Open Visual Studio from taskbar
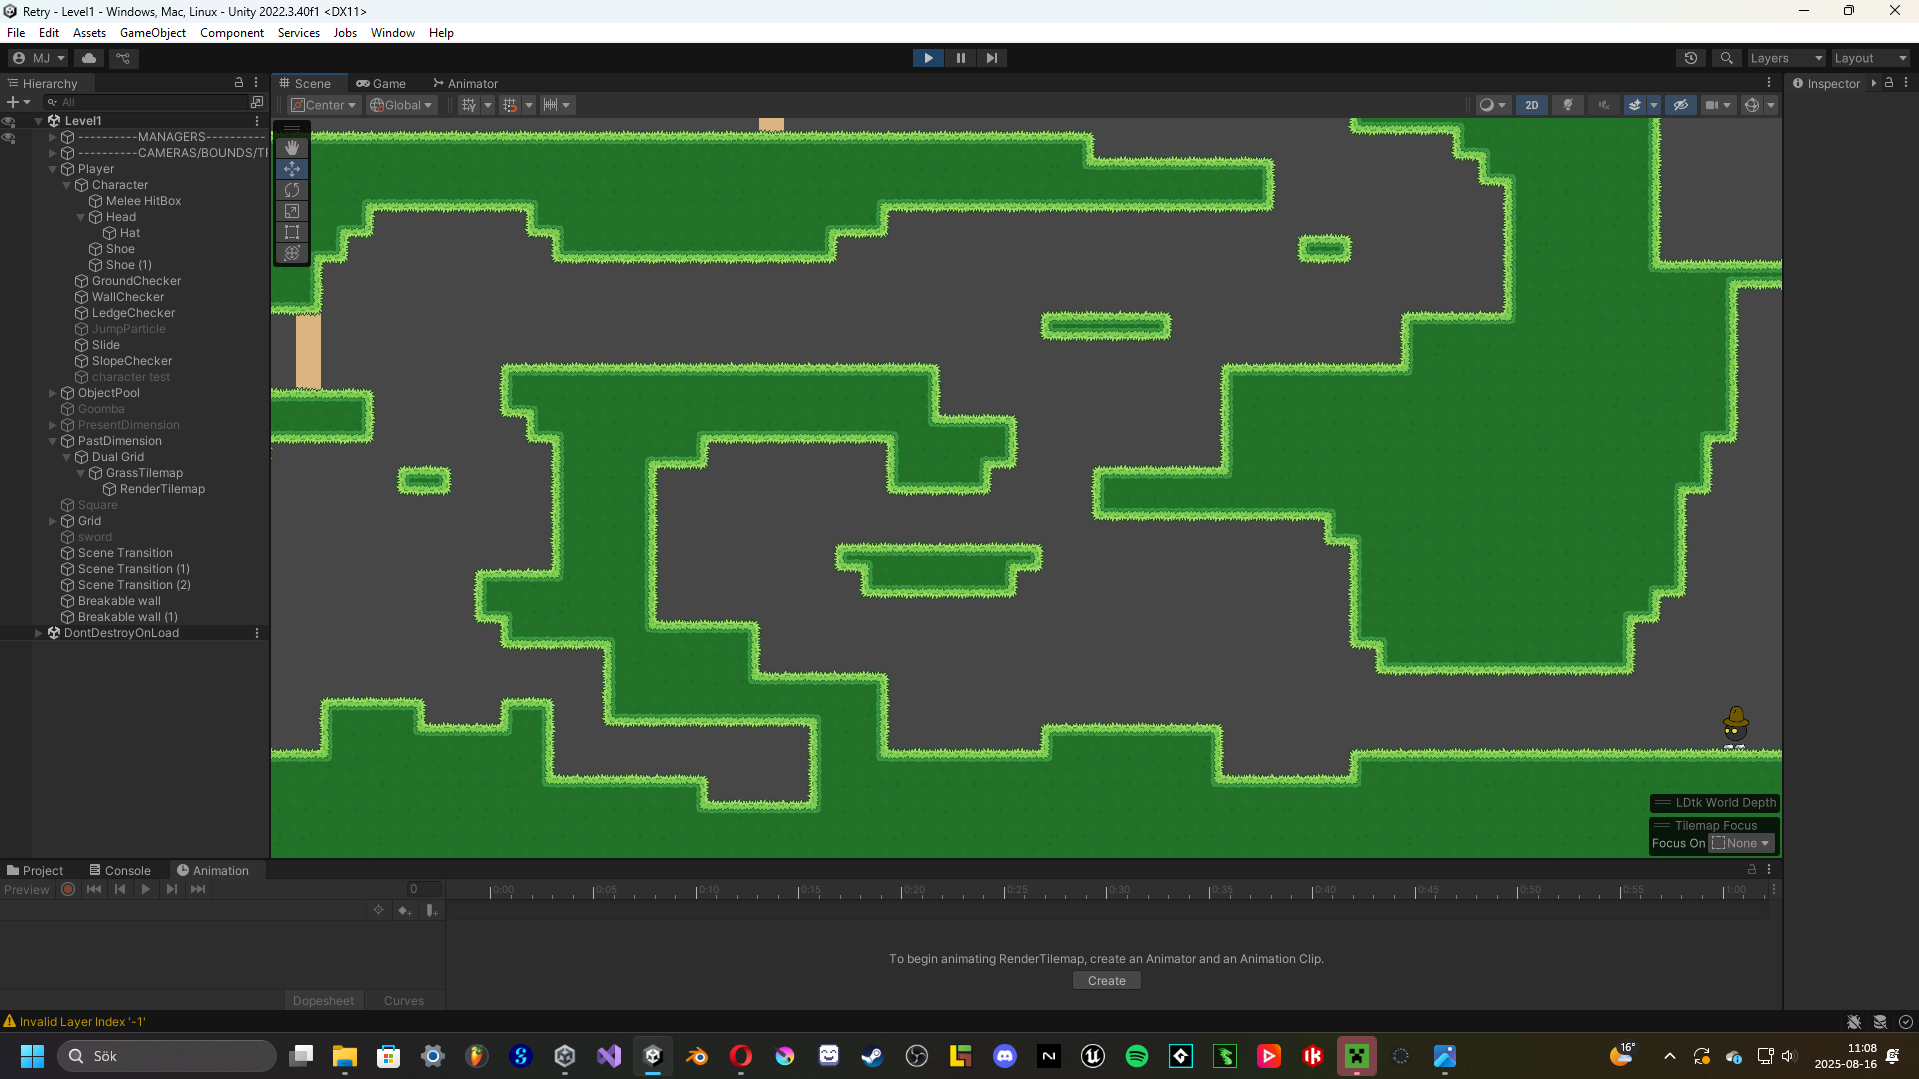 (x=609, y=1056)
